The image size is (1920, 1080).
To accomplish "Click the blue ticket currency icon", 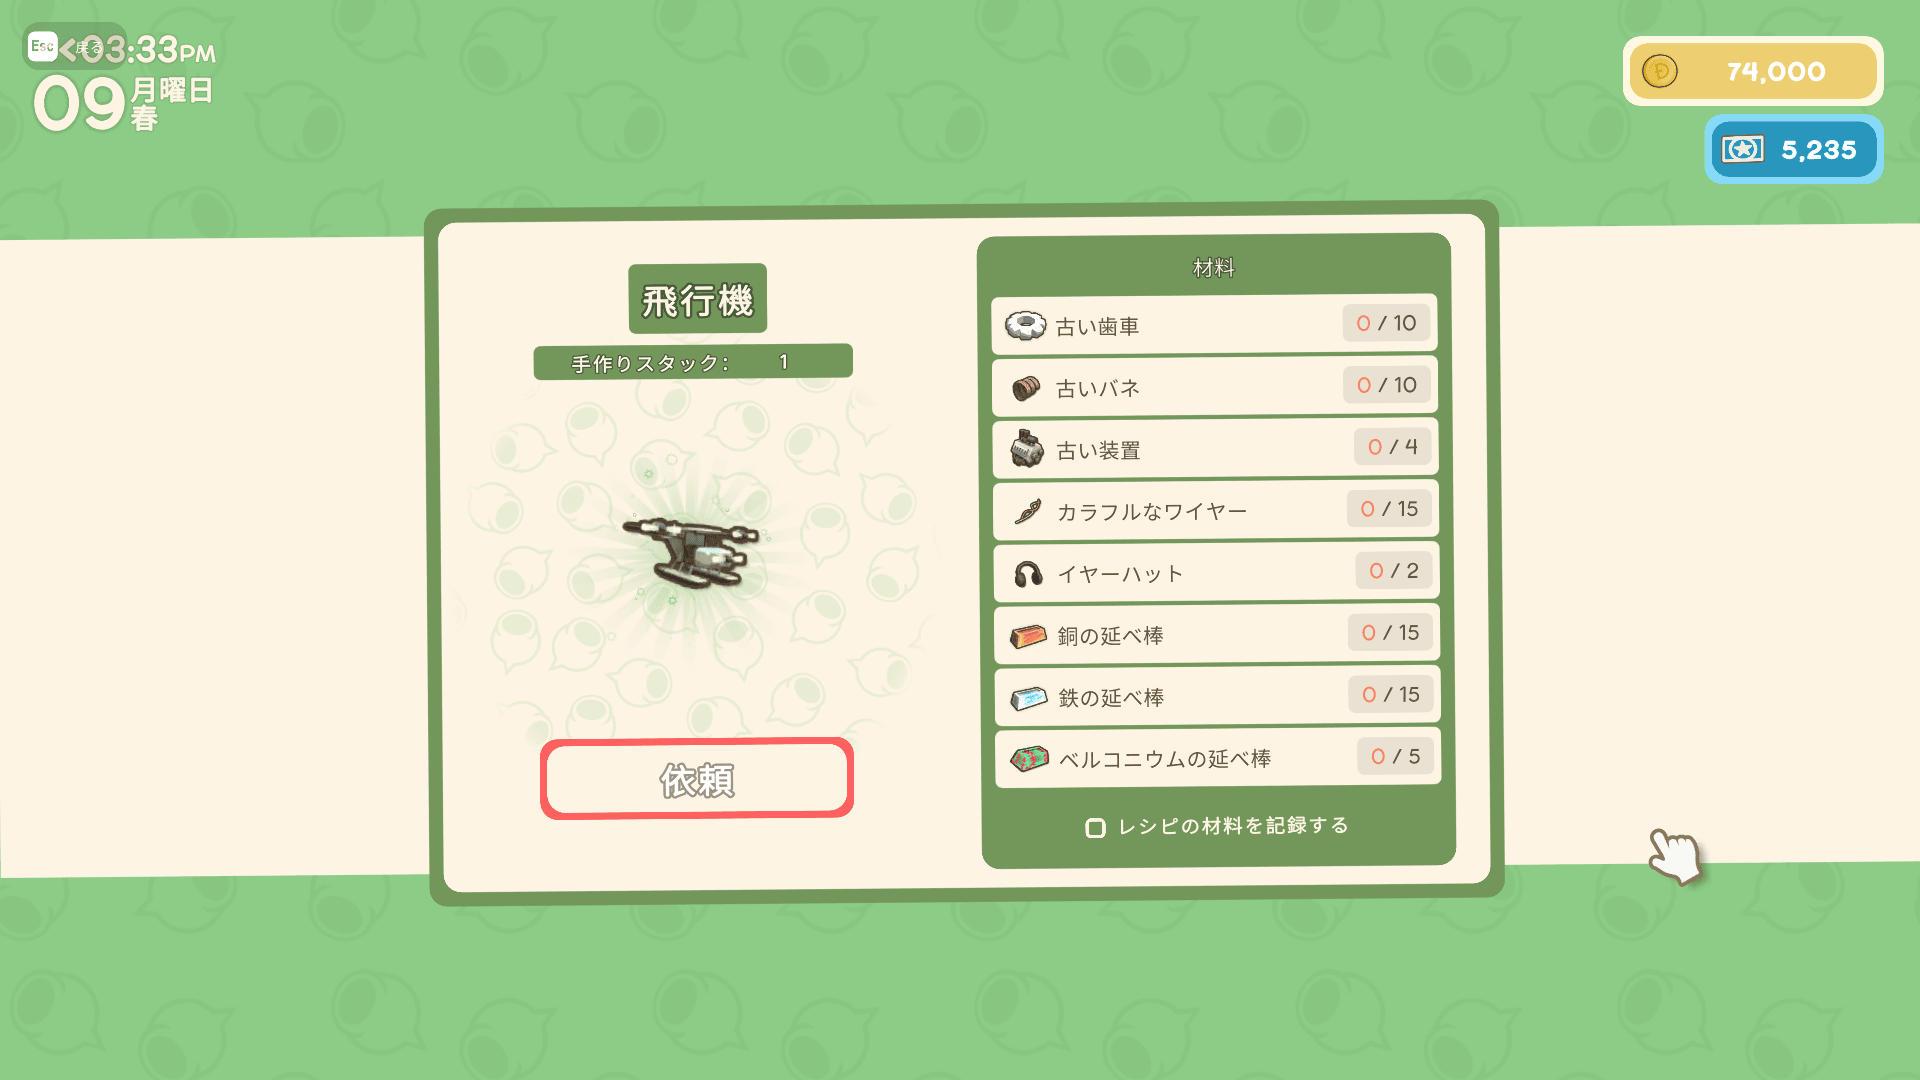I will 1743,150.
